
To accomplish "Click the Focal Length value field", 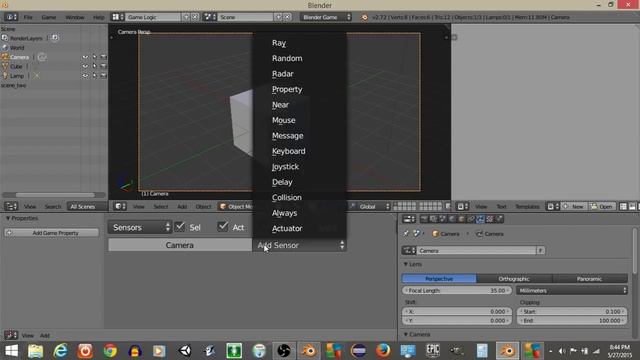I will coord(457,291).
